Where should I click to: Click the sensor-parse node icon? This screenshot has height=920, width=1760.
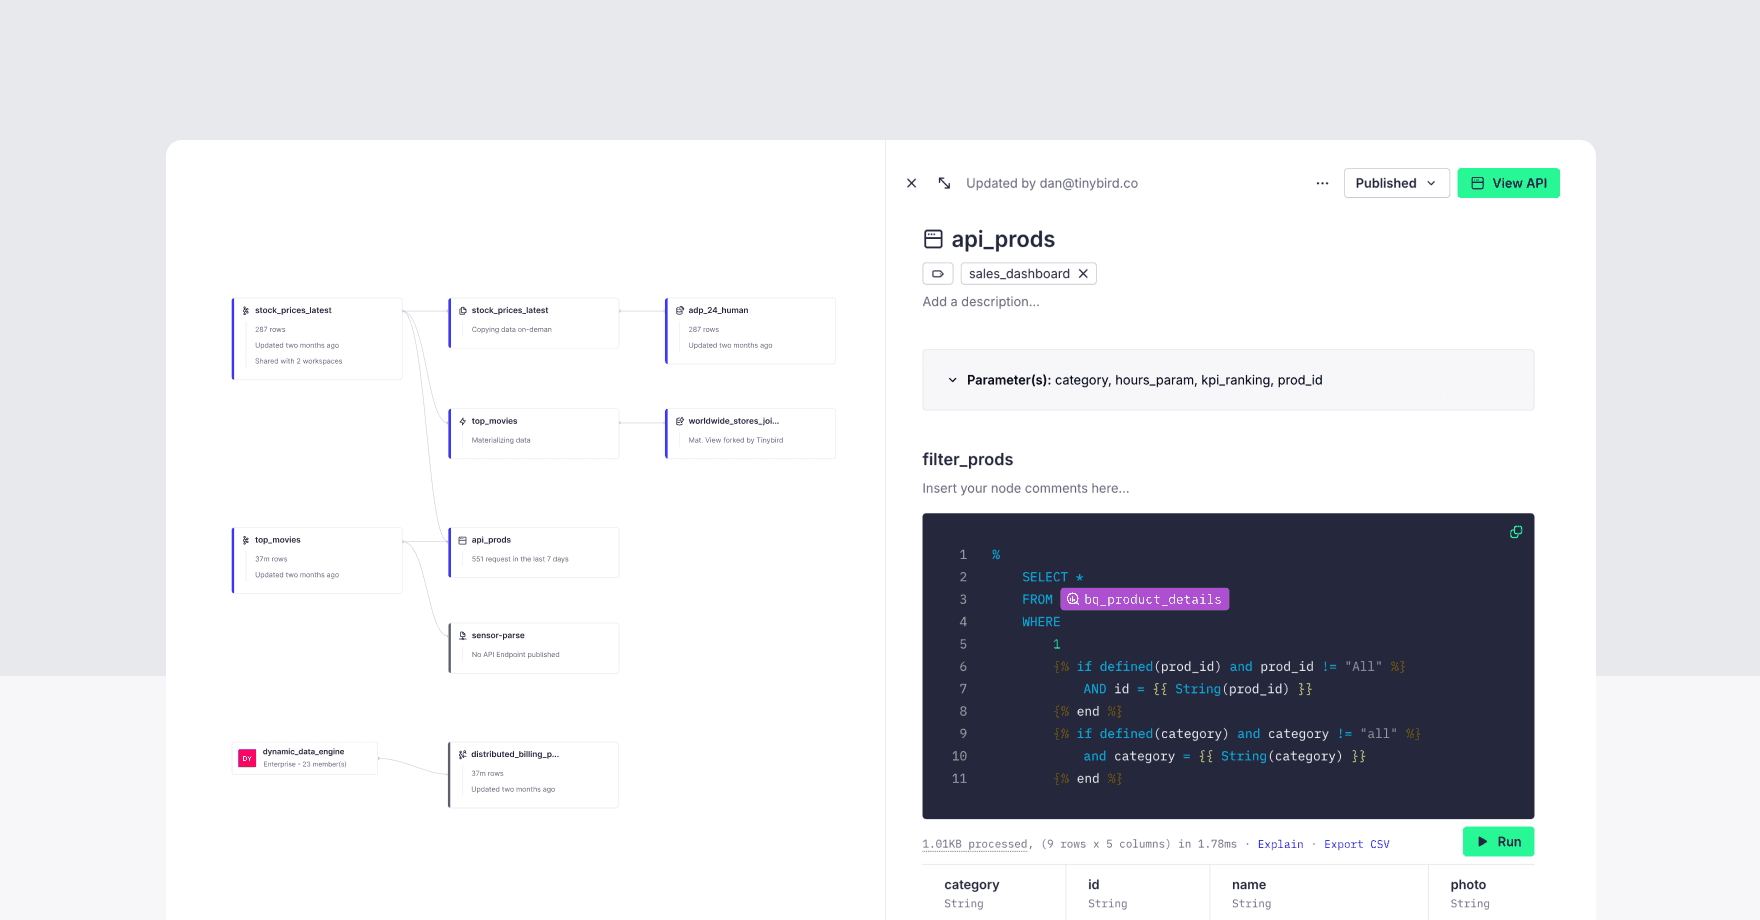463,636
